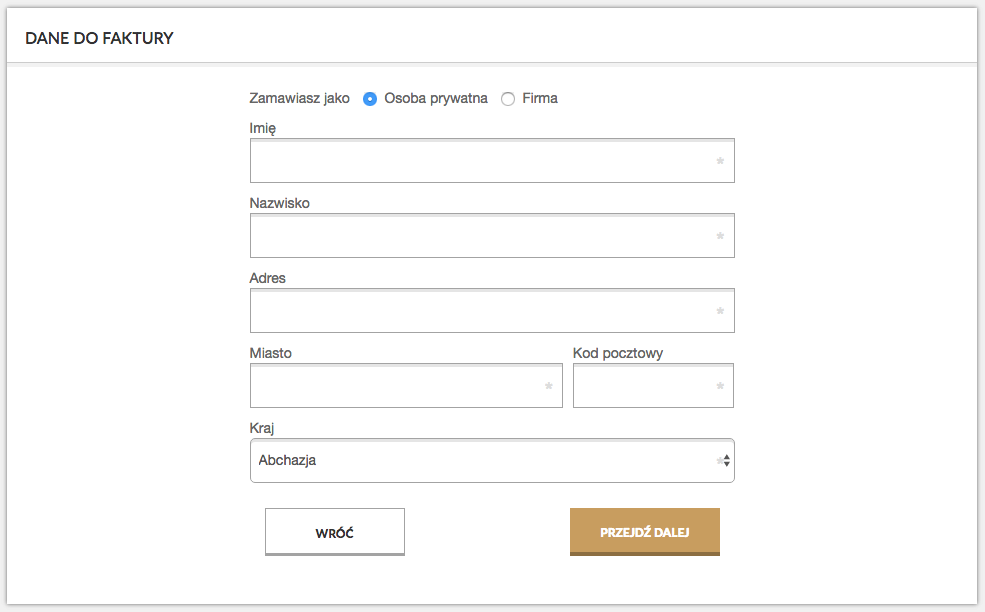Select the Osoba prywatna radio button
Image resolution: width=985 pixels, height=612 pixels.
(x=370, y=99)
